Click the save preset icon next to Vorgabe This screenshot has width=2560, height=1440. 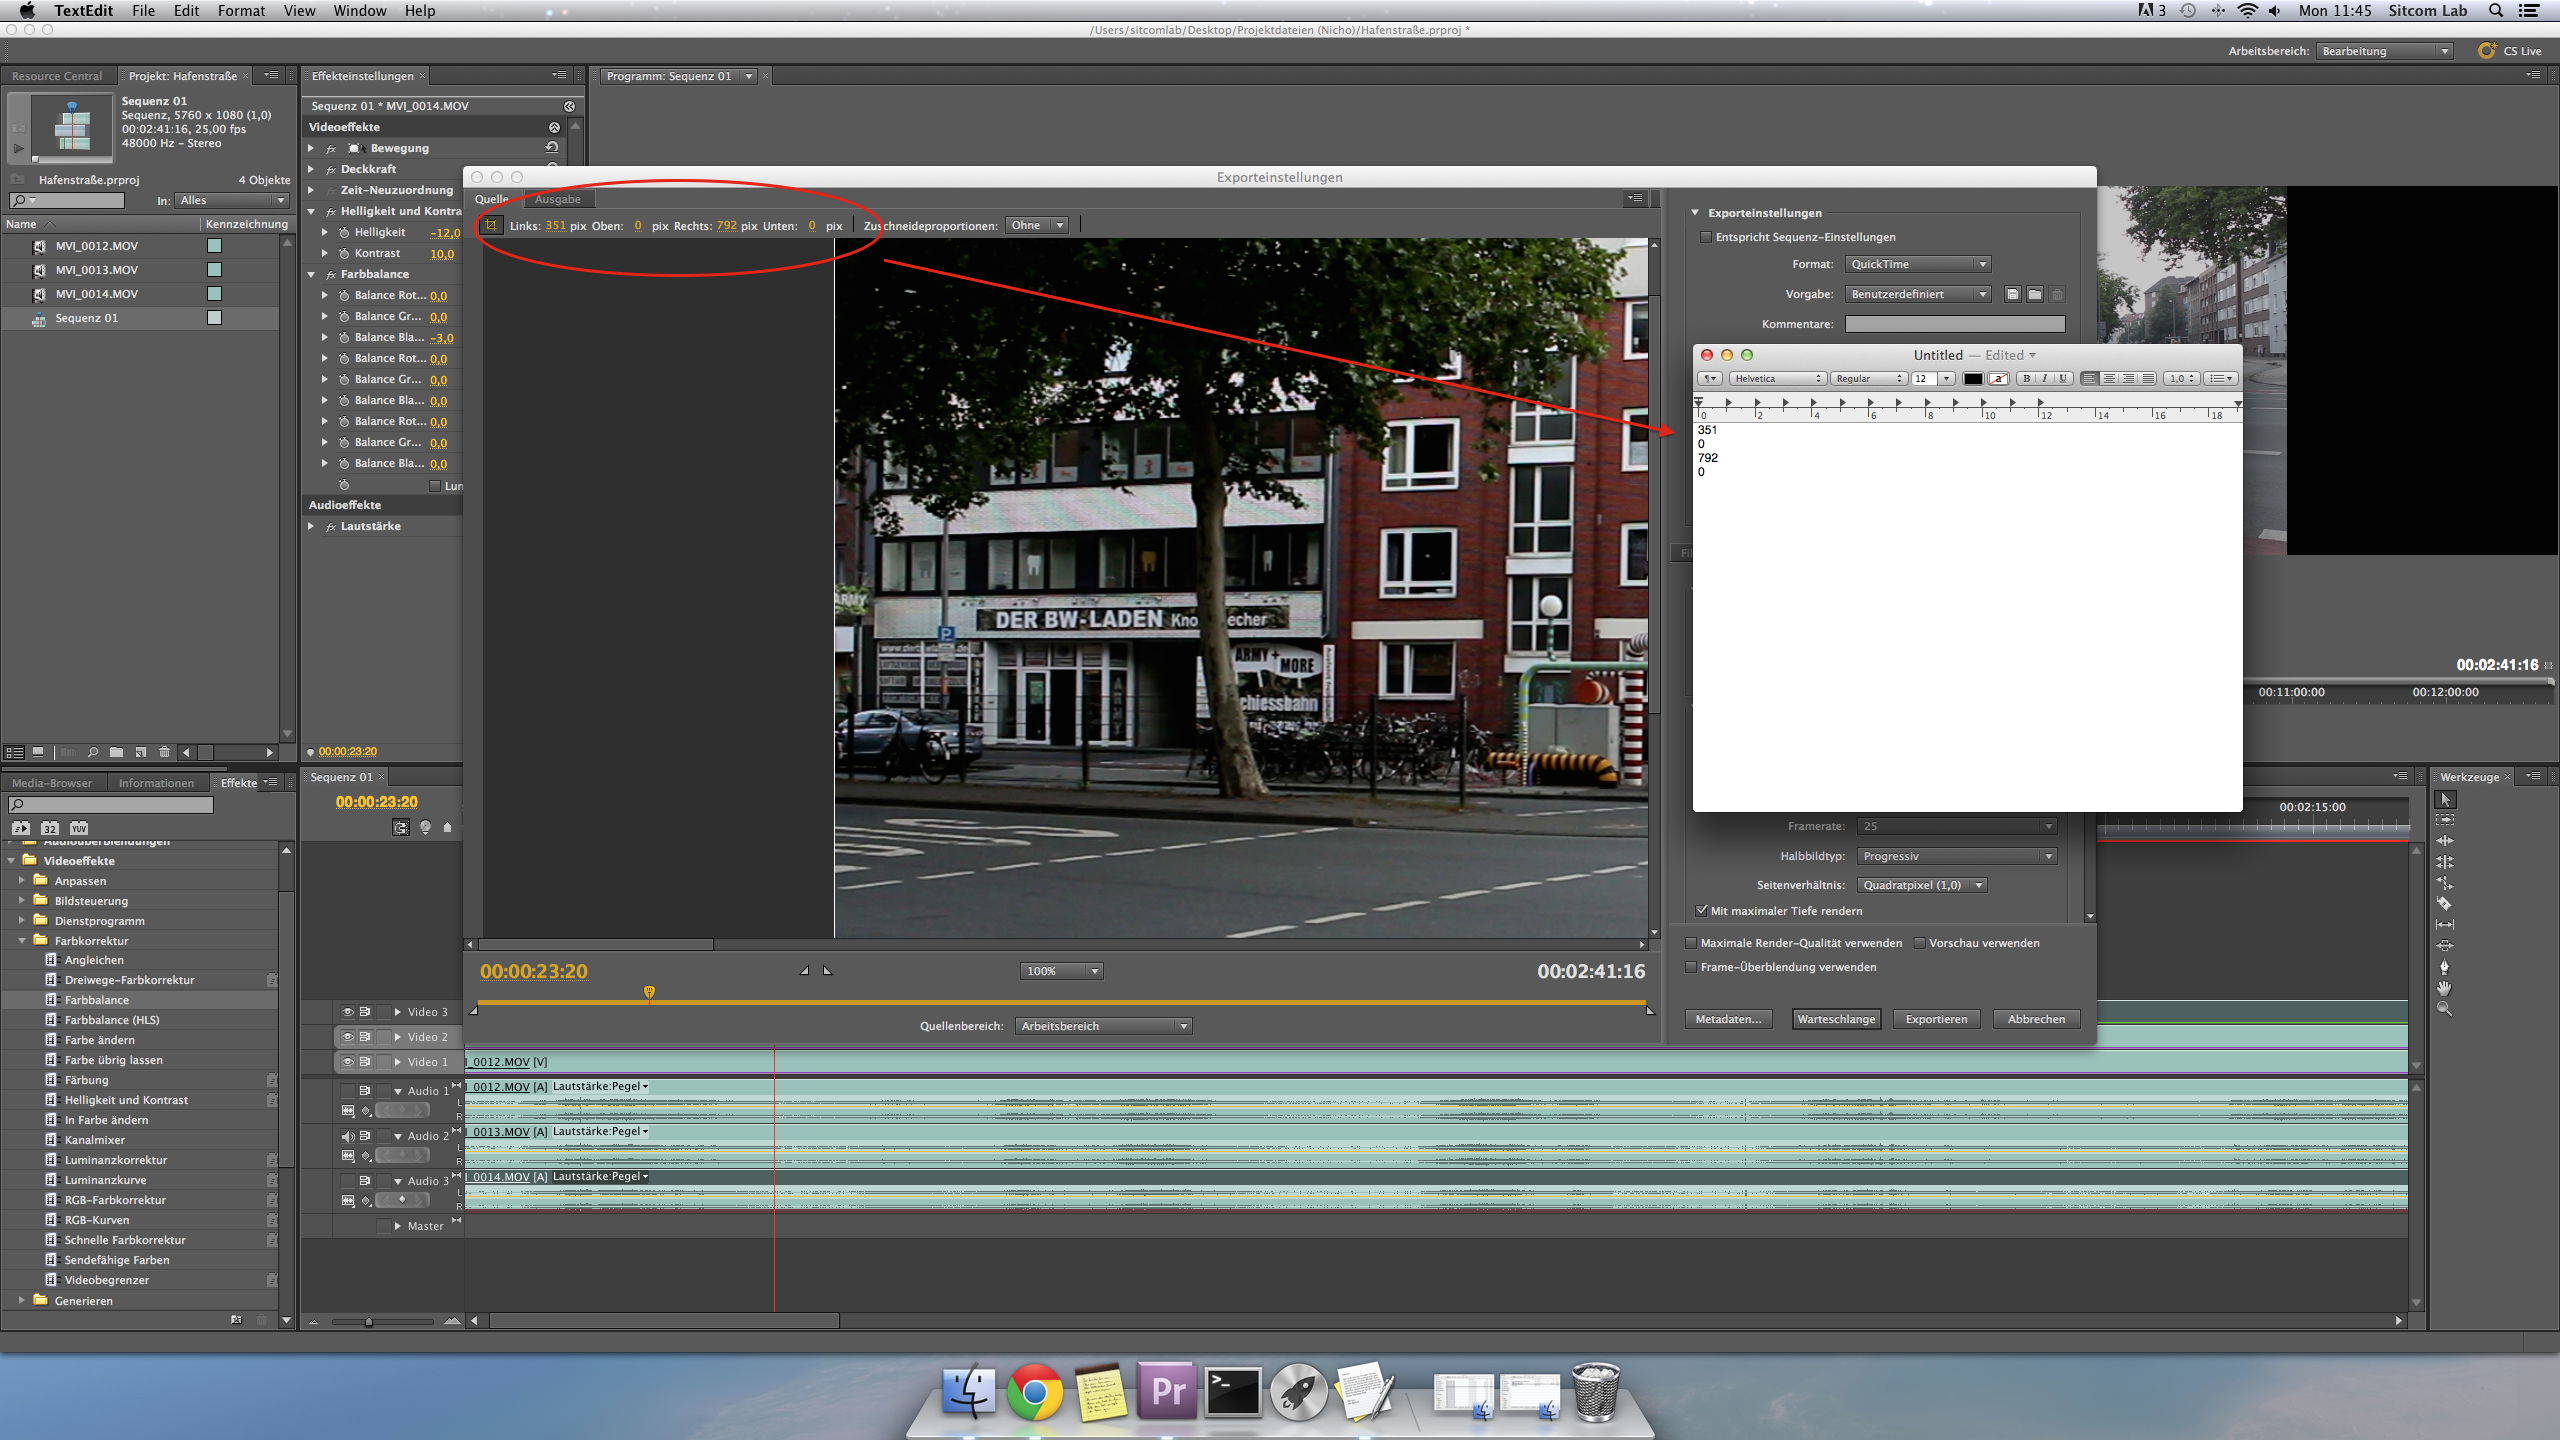(2012, 294)
